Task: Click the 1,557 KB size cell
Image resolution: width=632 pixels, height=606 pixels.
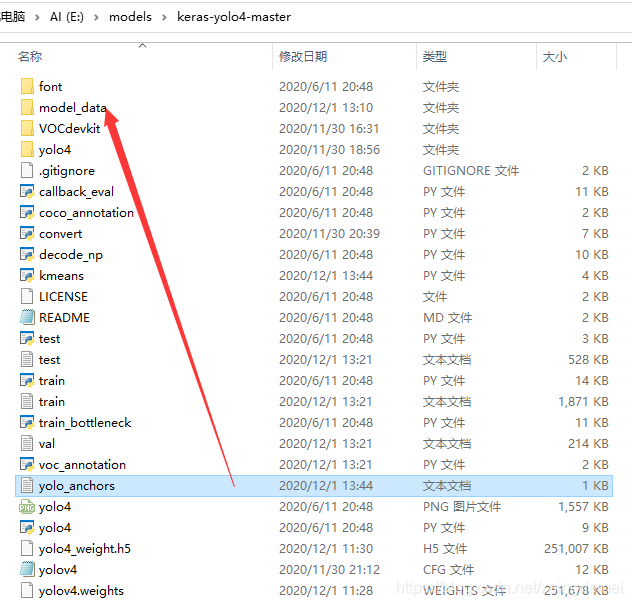Action: [x=583, y=506]
